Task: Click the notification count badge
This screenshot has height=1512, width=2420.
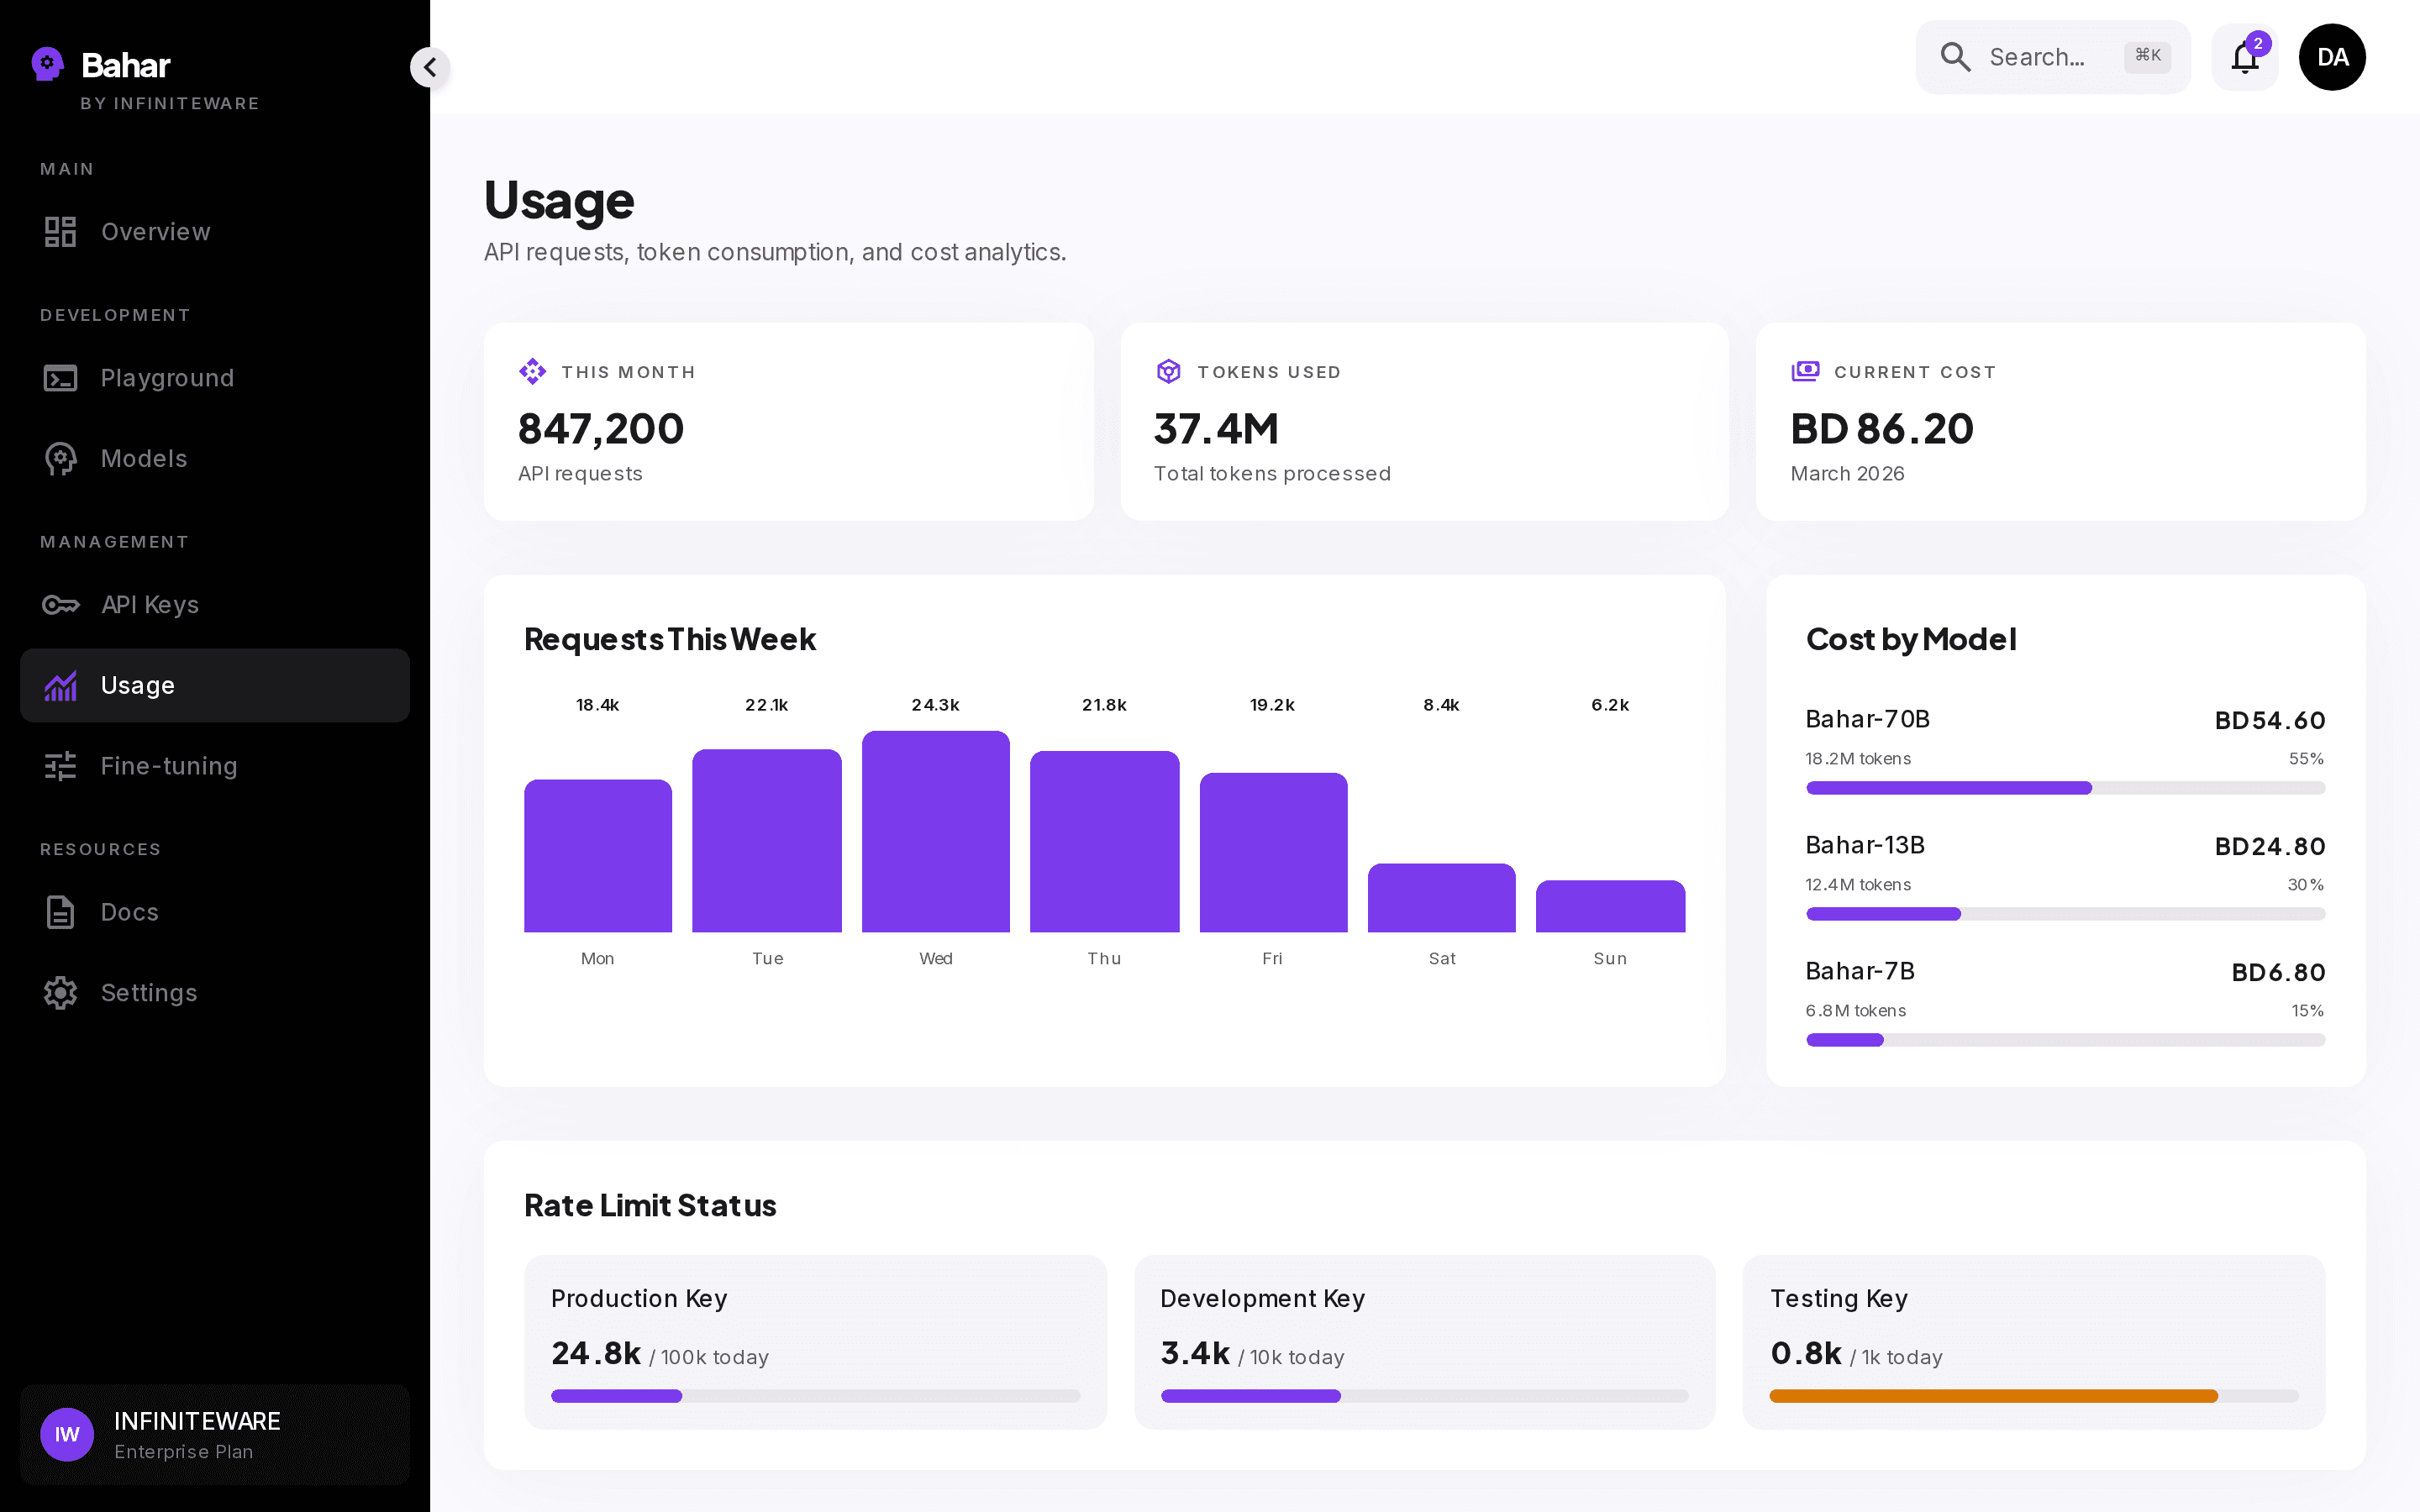Action: click(2258, 43)
